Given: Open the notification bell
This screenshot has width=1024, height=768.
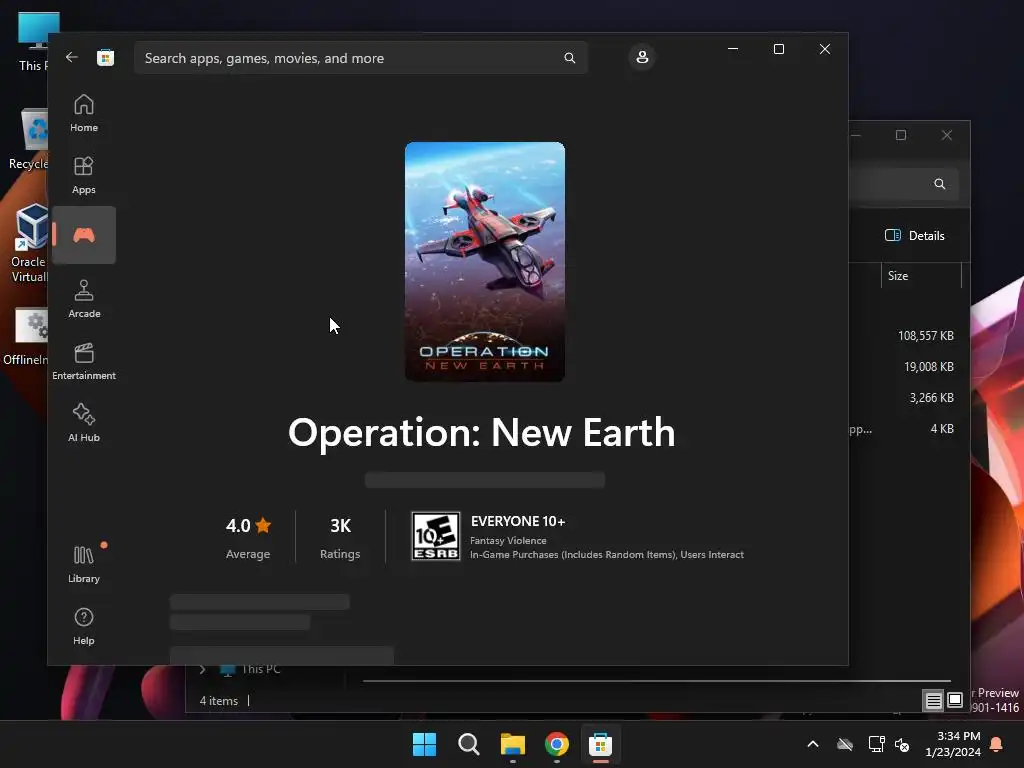Looking at the screenshot, I should click(997, 744).
